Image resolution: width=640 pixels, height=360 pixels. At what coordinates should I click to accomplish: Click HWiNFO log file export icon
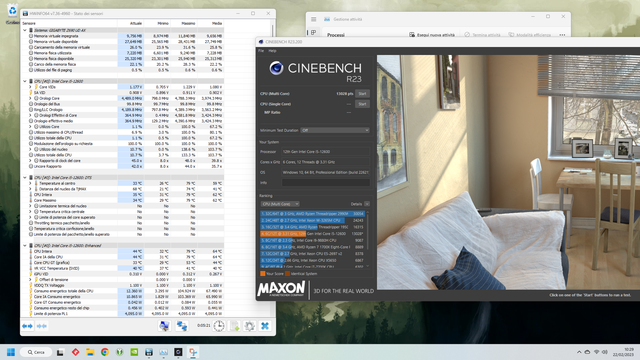click(235, 326)
